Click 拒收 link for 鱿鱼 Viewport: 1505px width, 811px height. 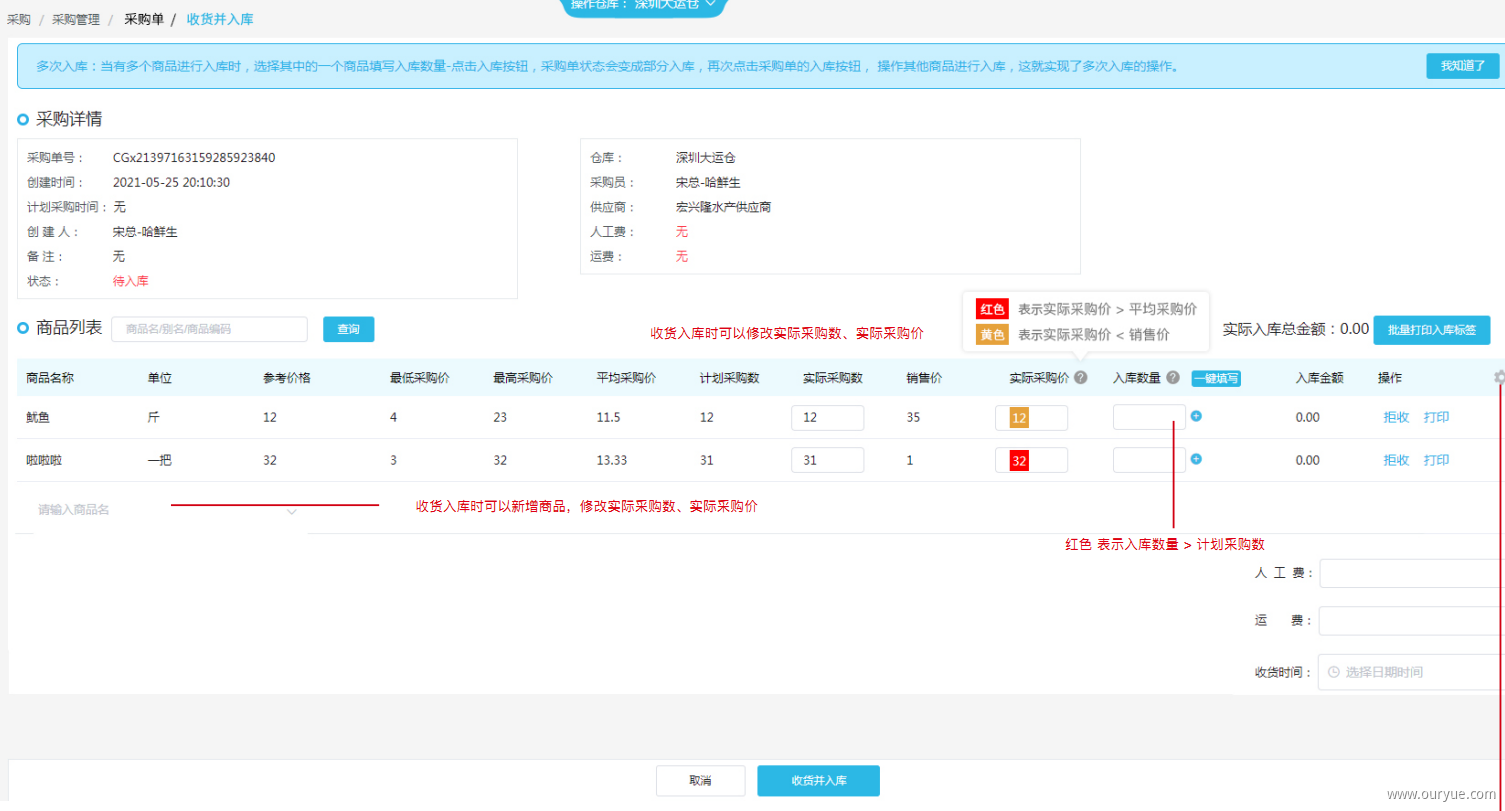coord(1396,417)
